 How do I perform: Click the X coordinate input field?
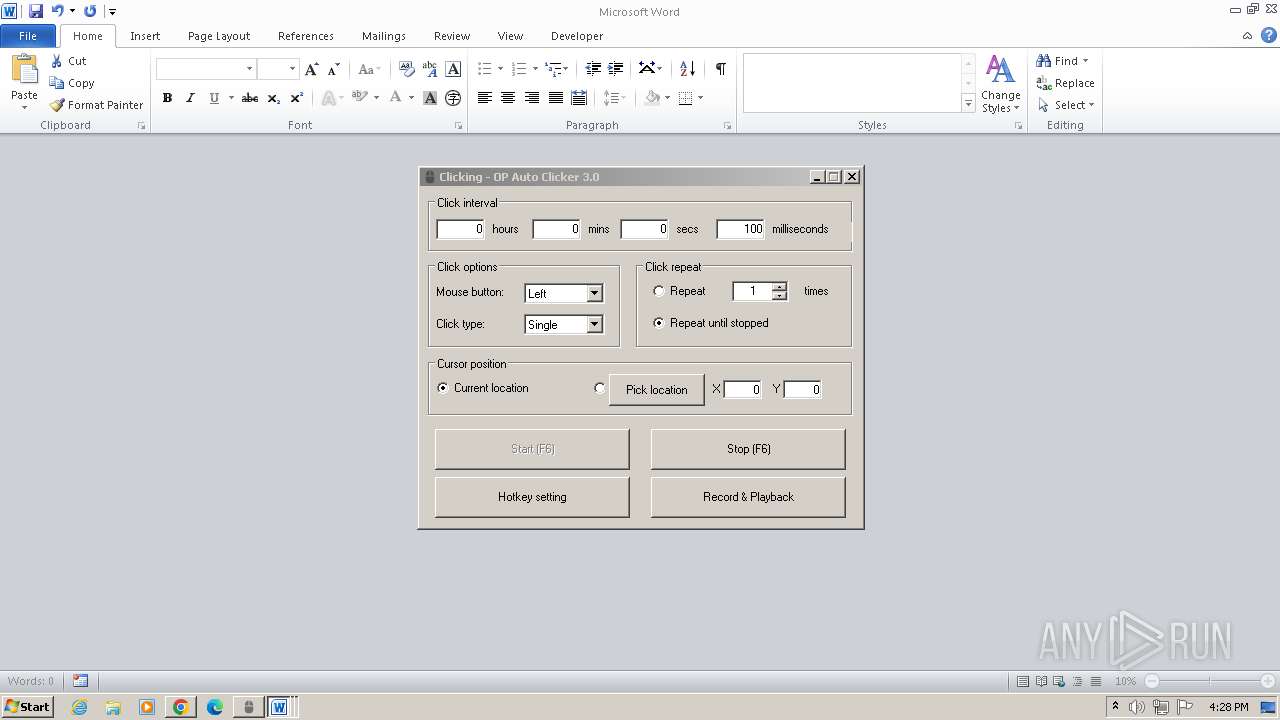click(x=743, y=390)
